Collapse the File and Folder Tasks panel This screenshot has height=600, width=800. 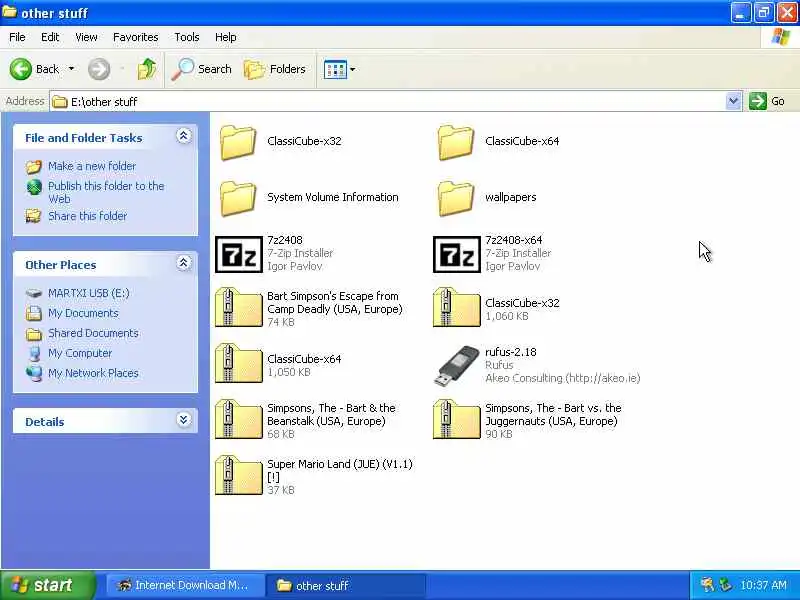tap(184, 136)
